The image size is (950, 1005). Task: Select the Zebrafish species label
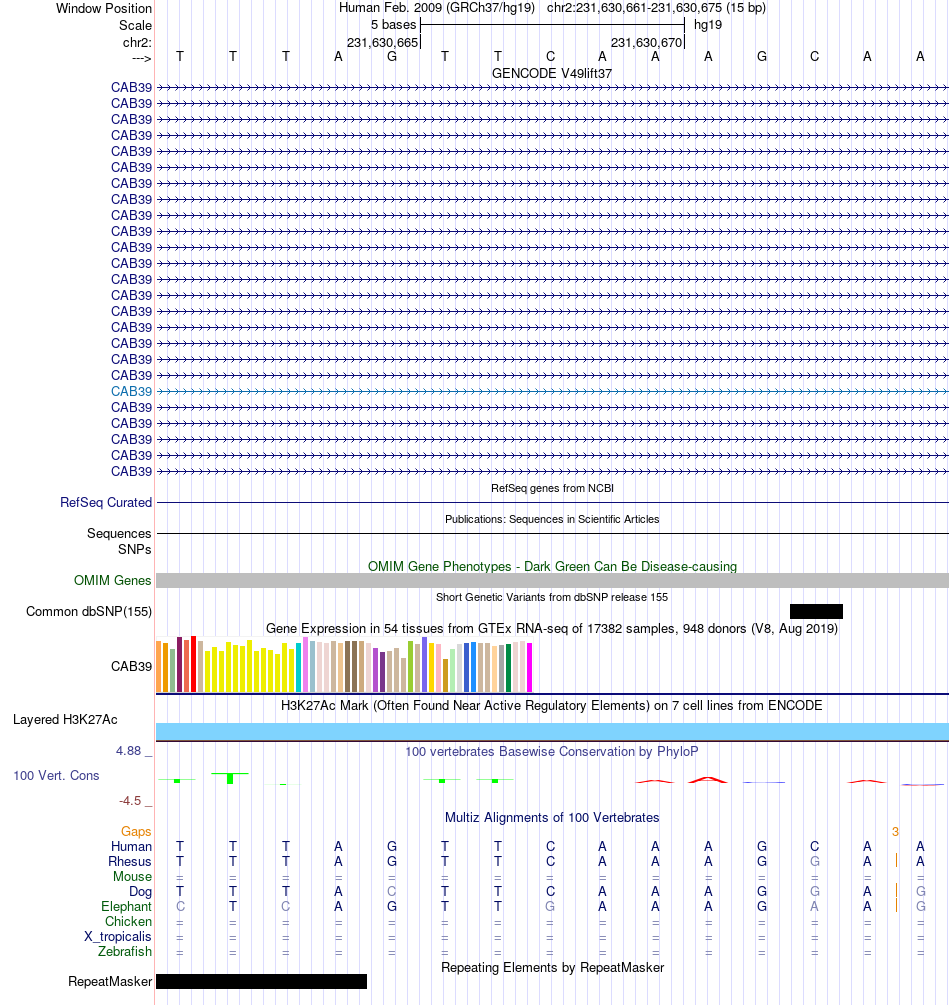point(124,951)
